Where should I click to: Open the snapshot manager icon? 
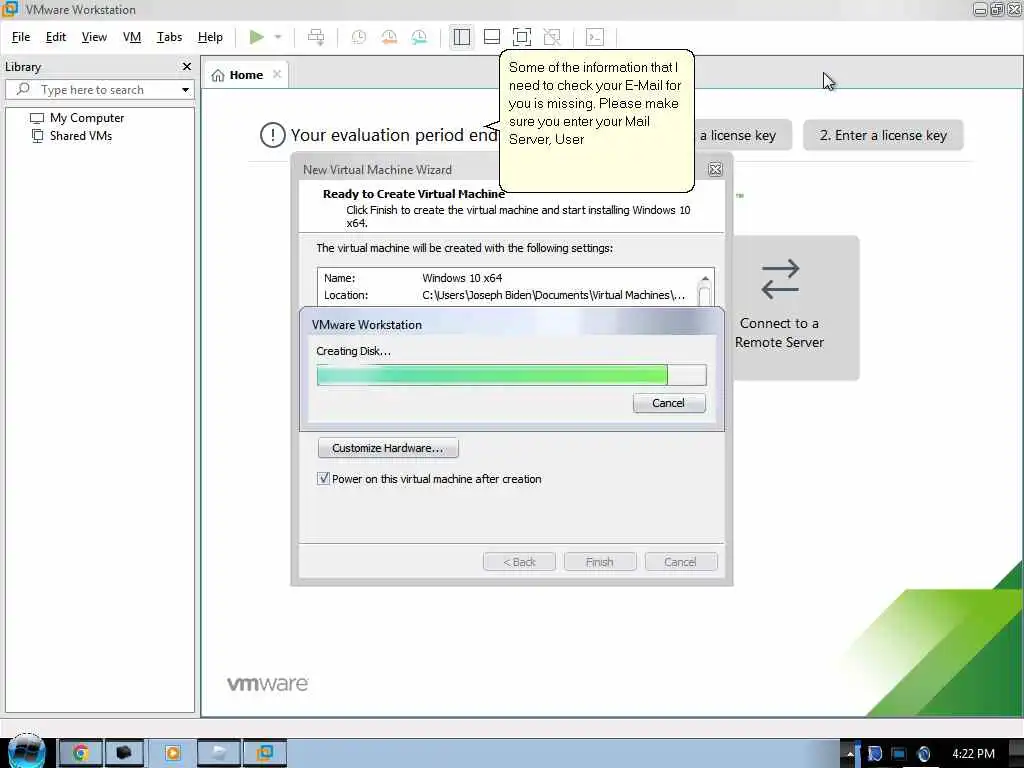(x=419, y=37)
